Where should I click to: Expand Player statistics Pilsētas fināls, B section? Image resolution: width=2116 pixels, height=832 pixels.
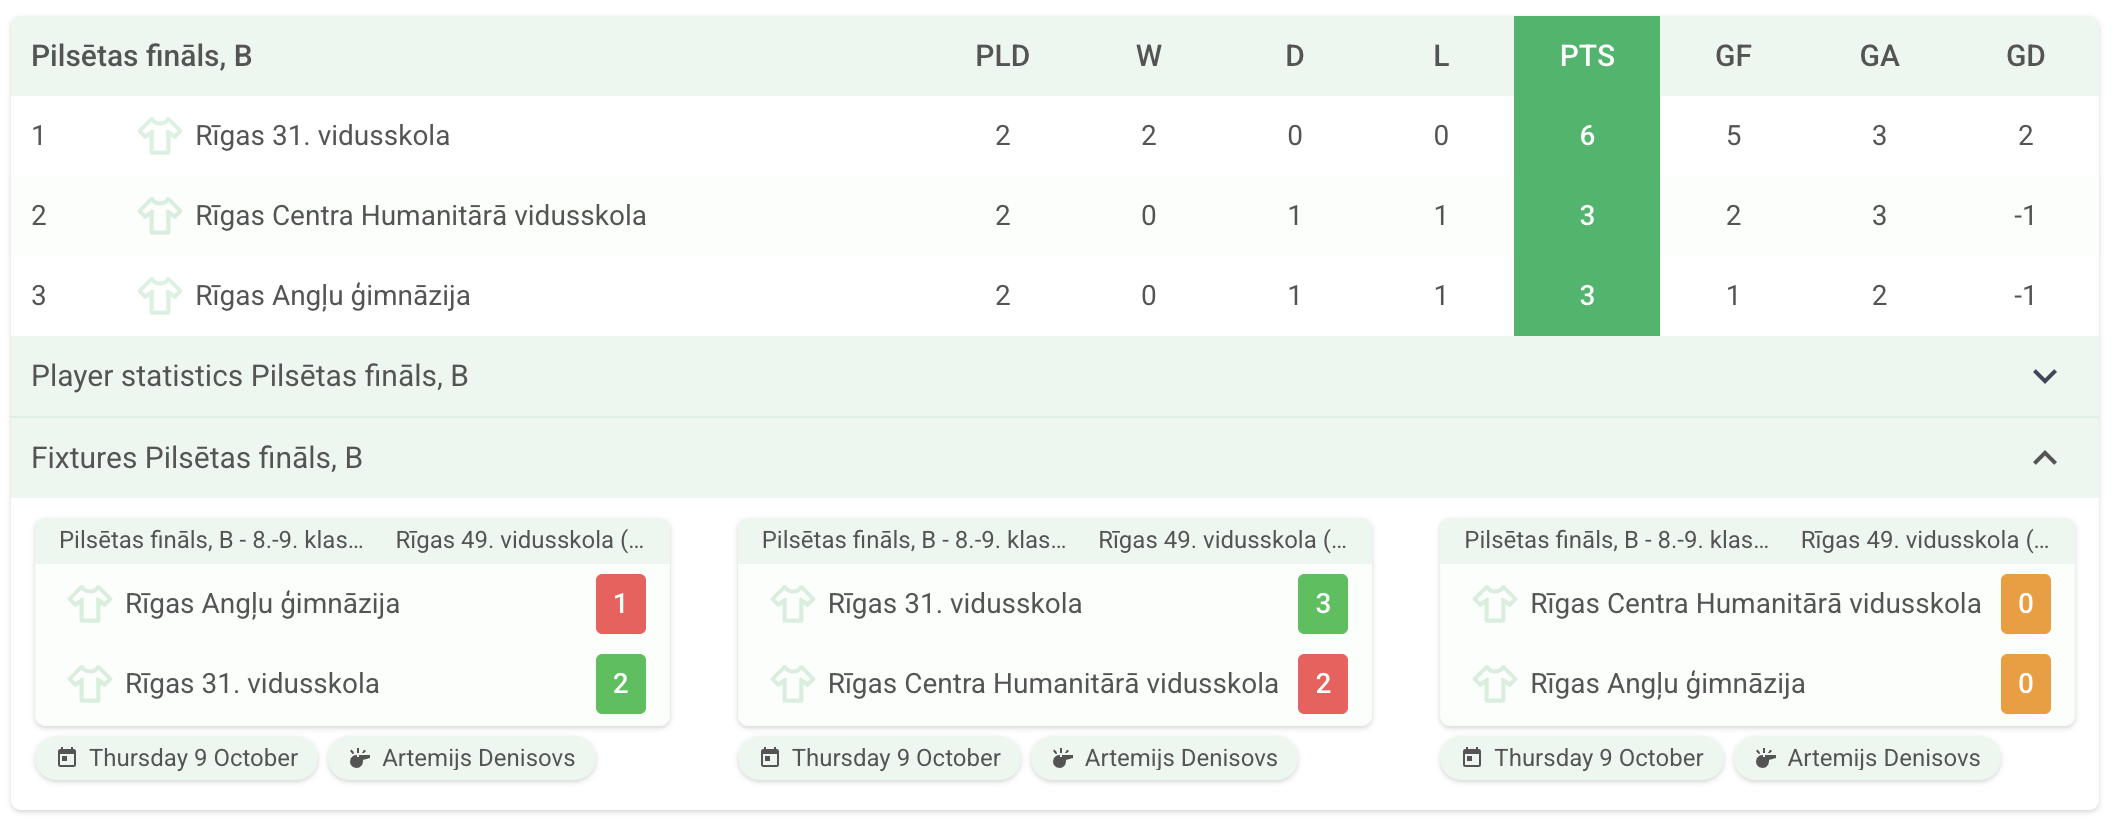250,376
